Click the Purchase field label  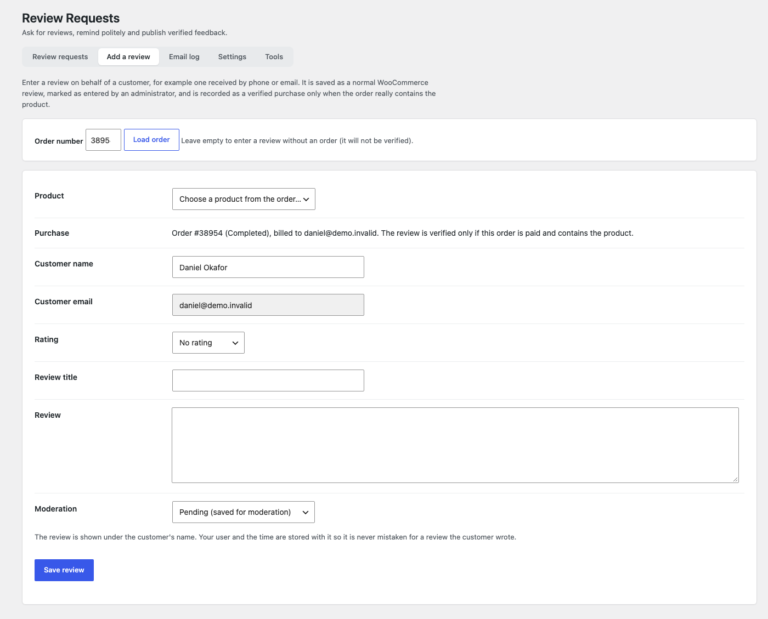(51, 233)
